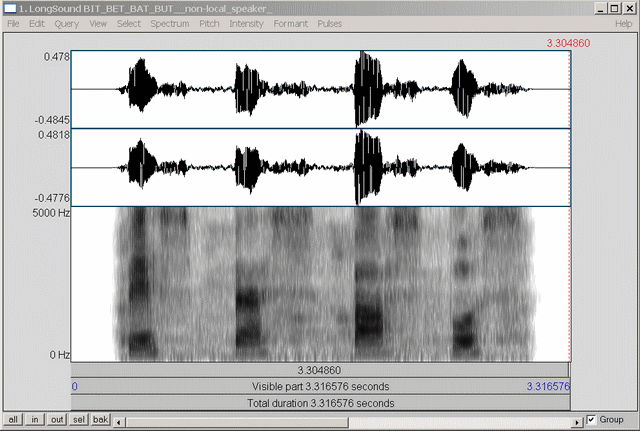Open the Help menu
Viewport: 640px width, 431px height.
point(623,23)
